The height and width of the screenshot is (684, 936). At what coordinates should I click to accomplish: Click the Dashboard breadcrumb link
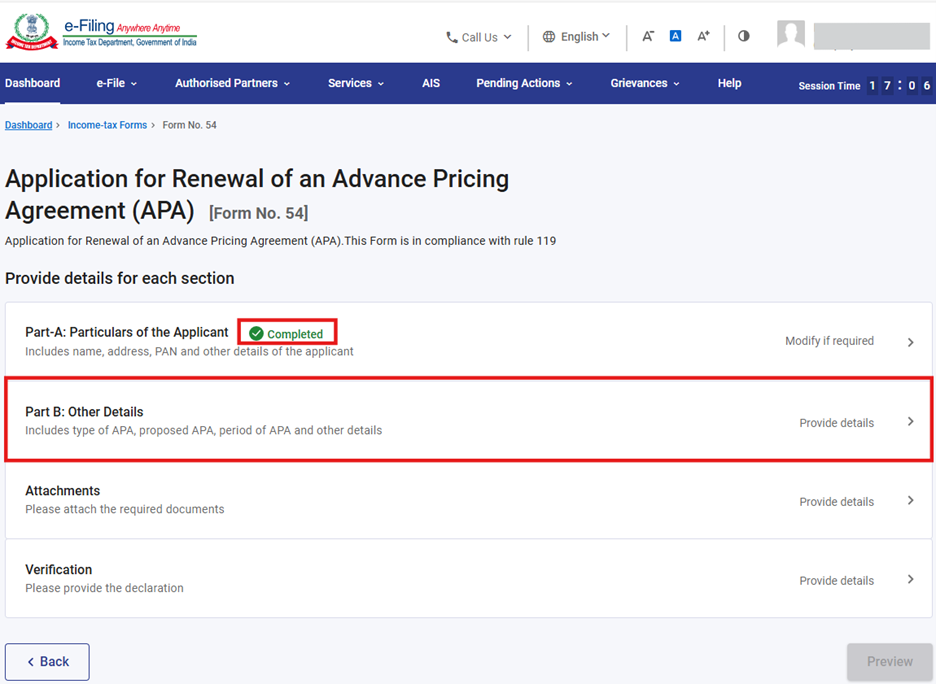point(28,125)
